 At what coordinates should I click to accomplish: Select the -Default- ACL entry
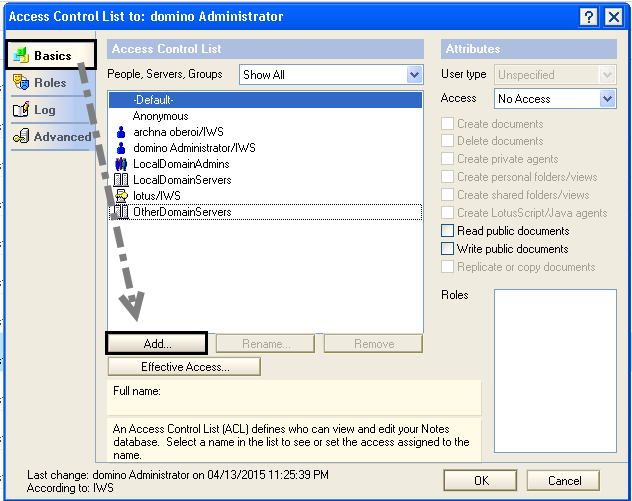153,100
